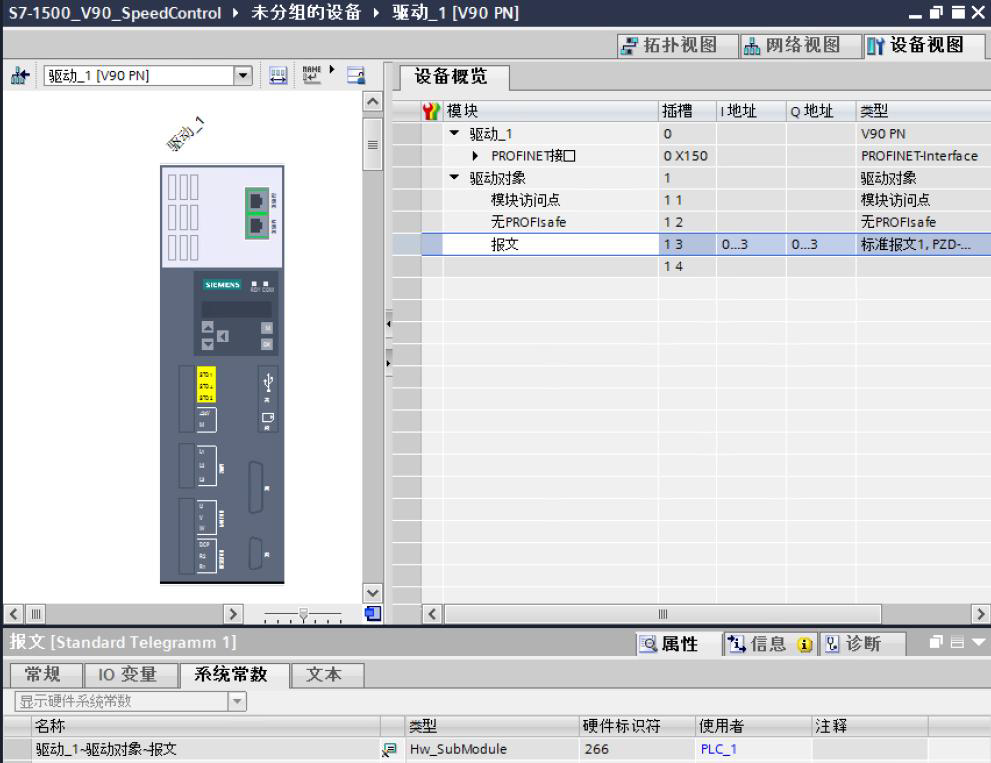Click the network switch icon left of device selector
Screen dimensions: 991x763
pyautogui.click(x=20, y=76)
